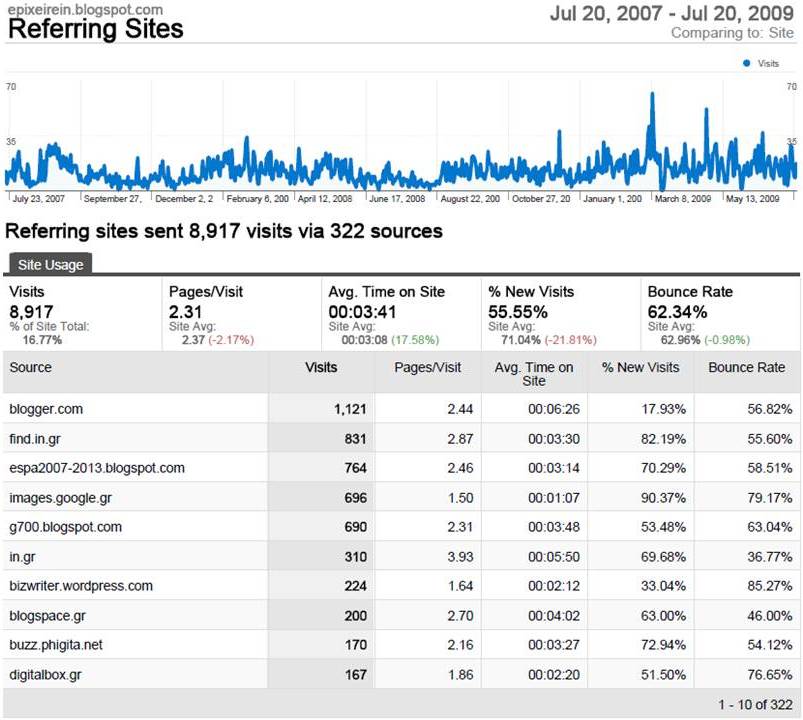Screen dimensions: 803x720
Task: Click the buzz.phigita.net source
Action: pyautogui.click(x=56, y=645)
